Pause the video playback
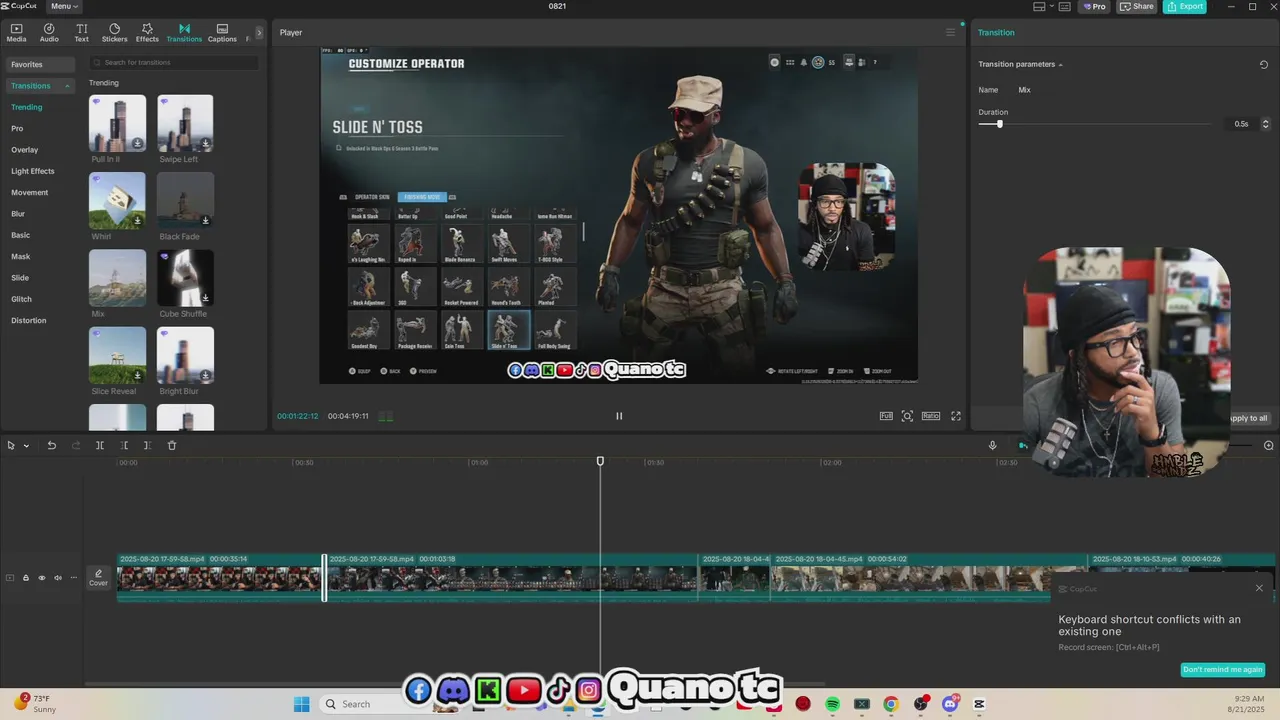Viewport: 1280px width, 720px height. pyautogui.click(x=618, y=416)
